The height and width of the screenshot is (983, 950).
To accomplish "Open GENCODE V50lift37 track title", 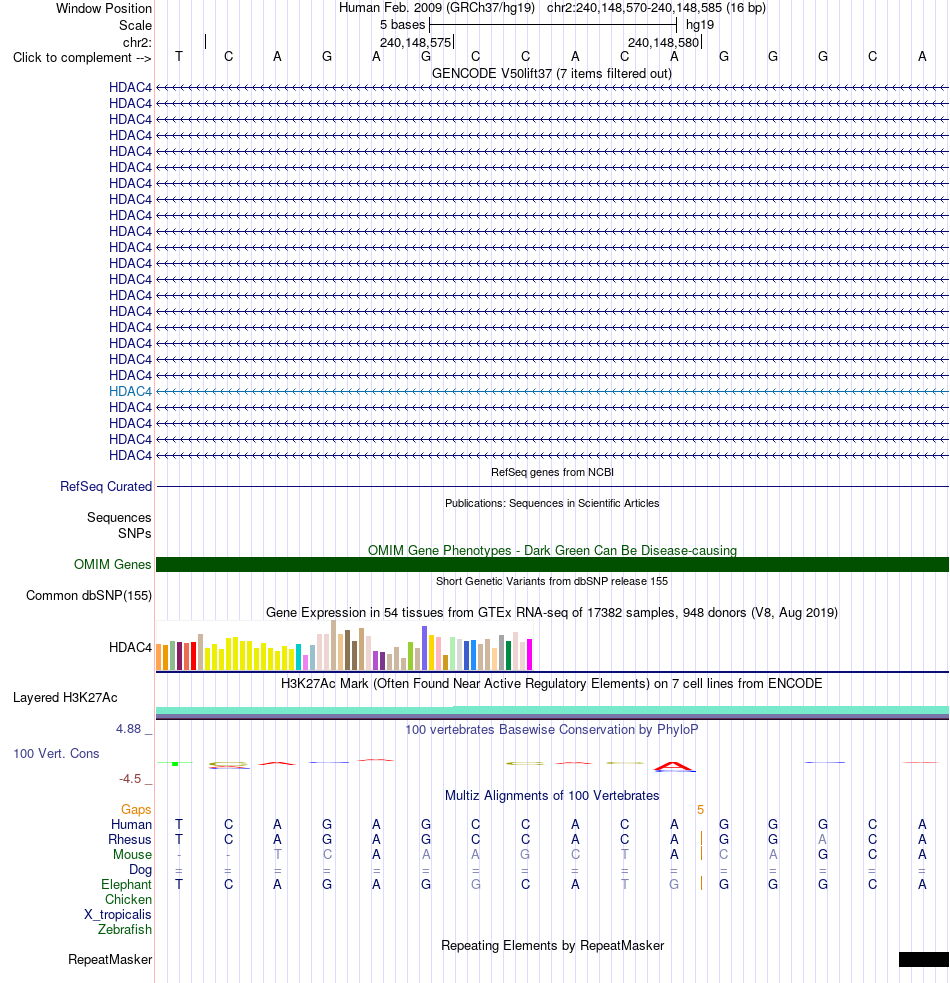I will click(x=552, y=73).
